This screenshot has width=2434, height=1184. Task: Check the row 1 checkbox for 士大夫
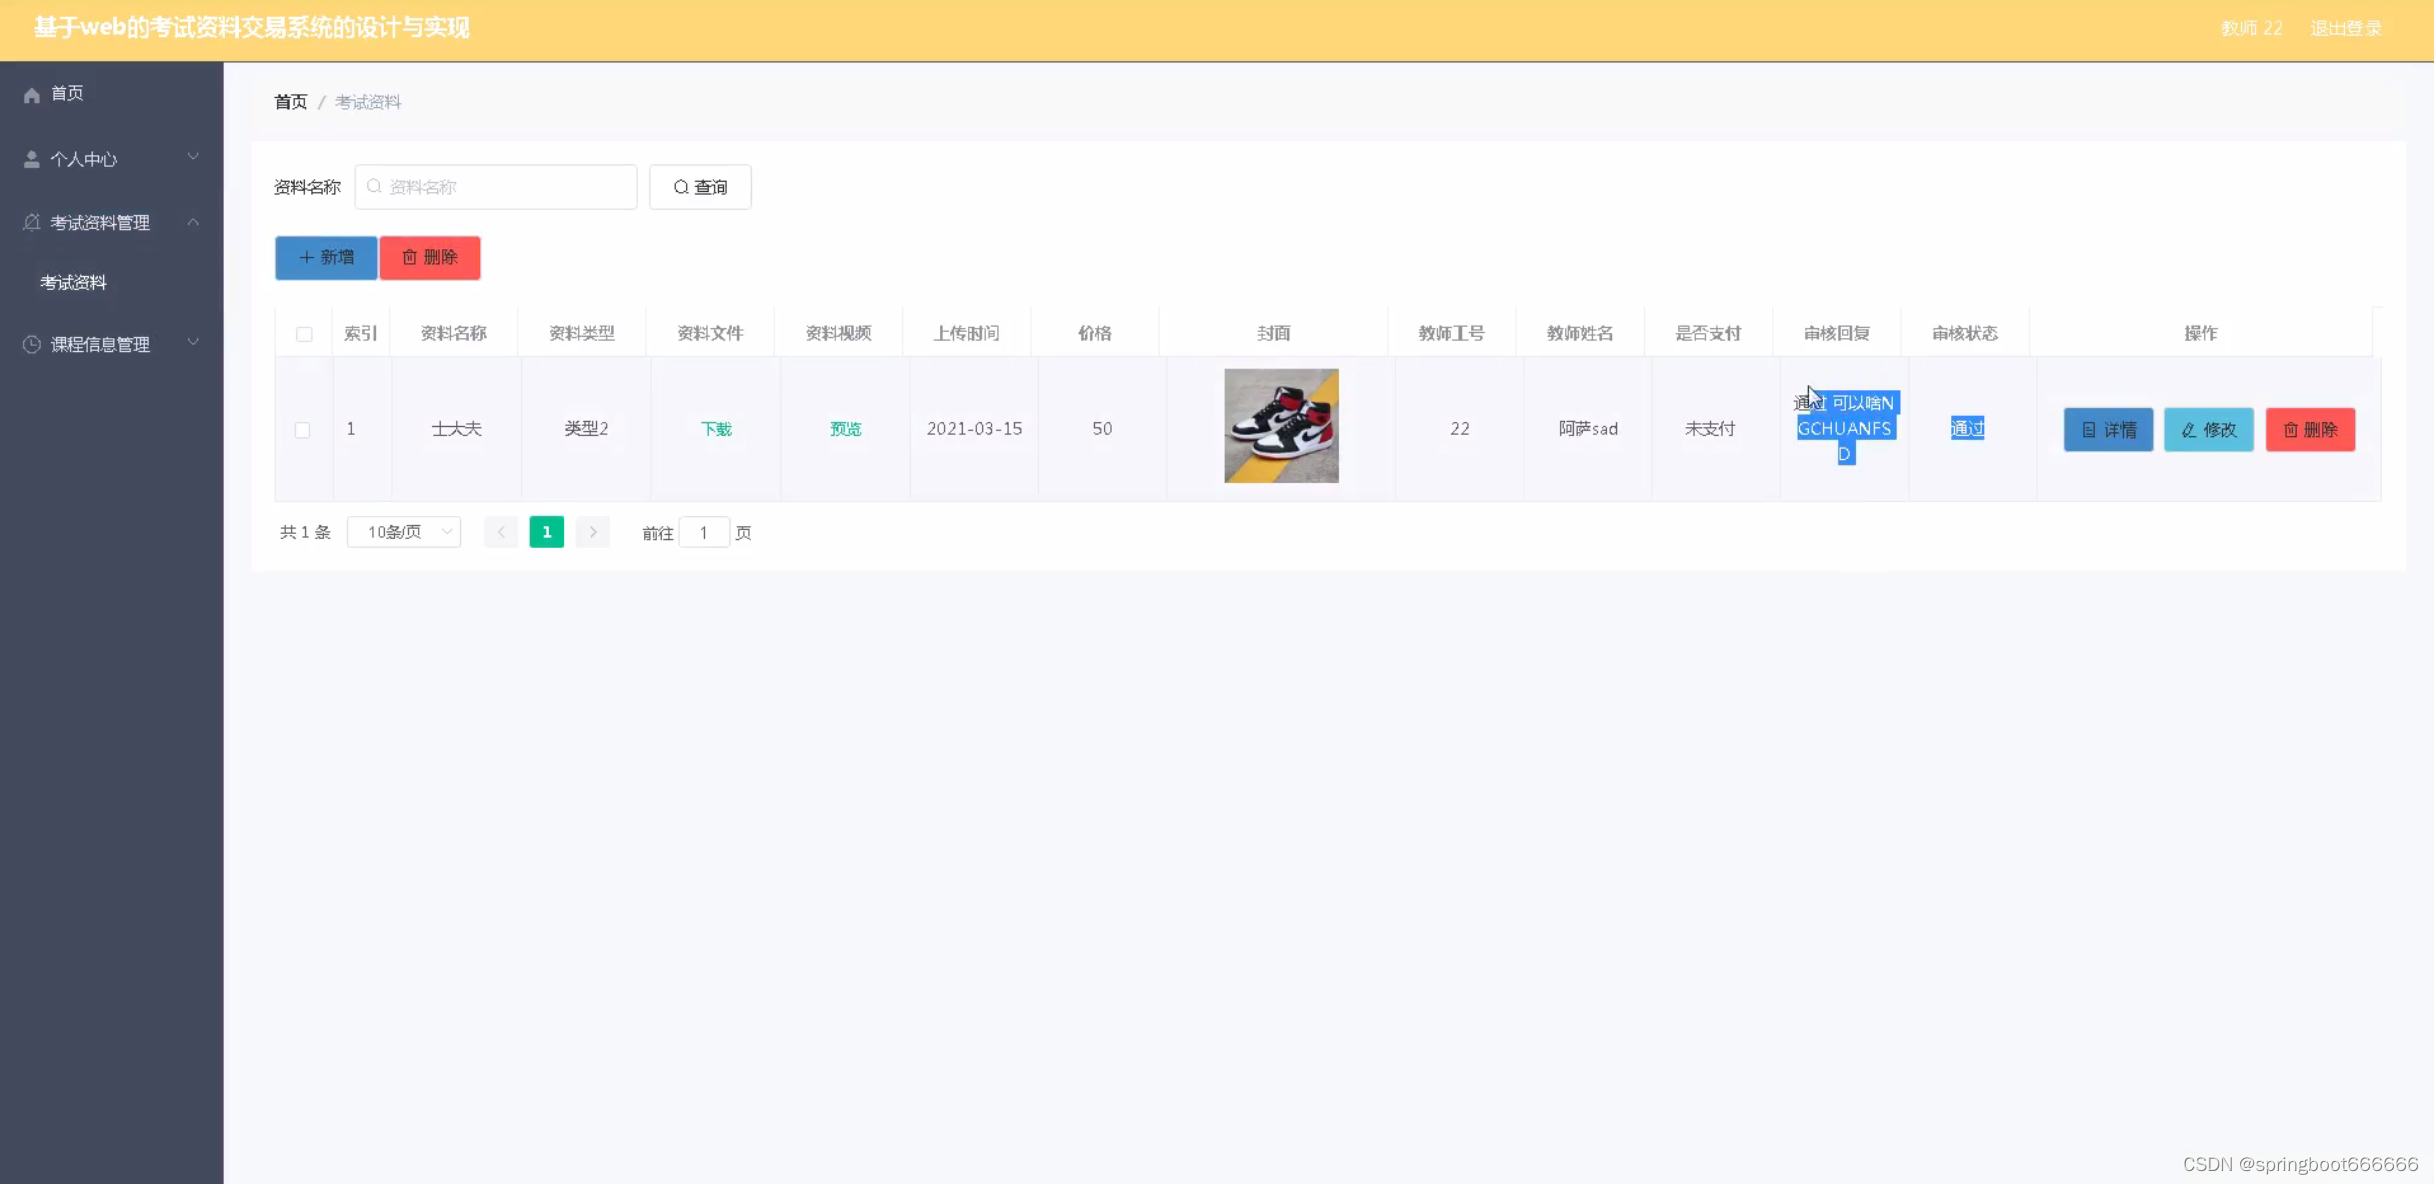point(302,430)
